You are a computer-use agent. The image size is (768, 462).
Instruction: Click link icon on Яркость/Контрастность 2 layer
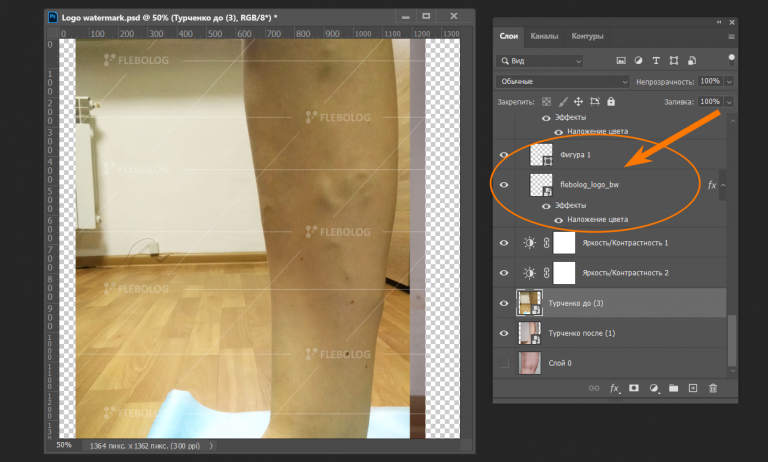(546, 273)
